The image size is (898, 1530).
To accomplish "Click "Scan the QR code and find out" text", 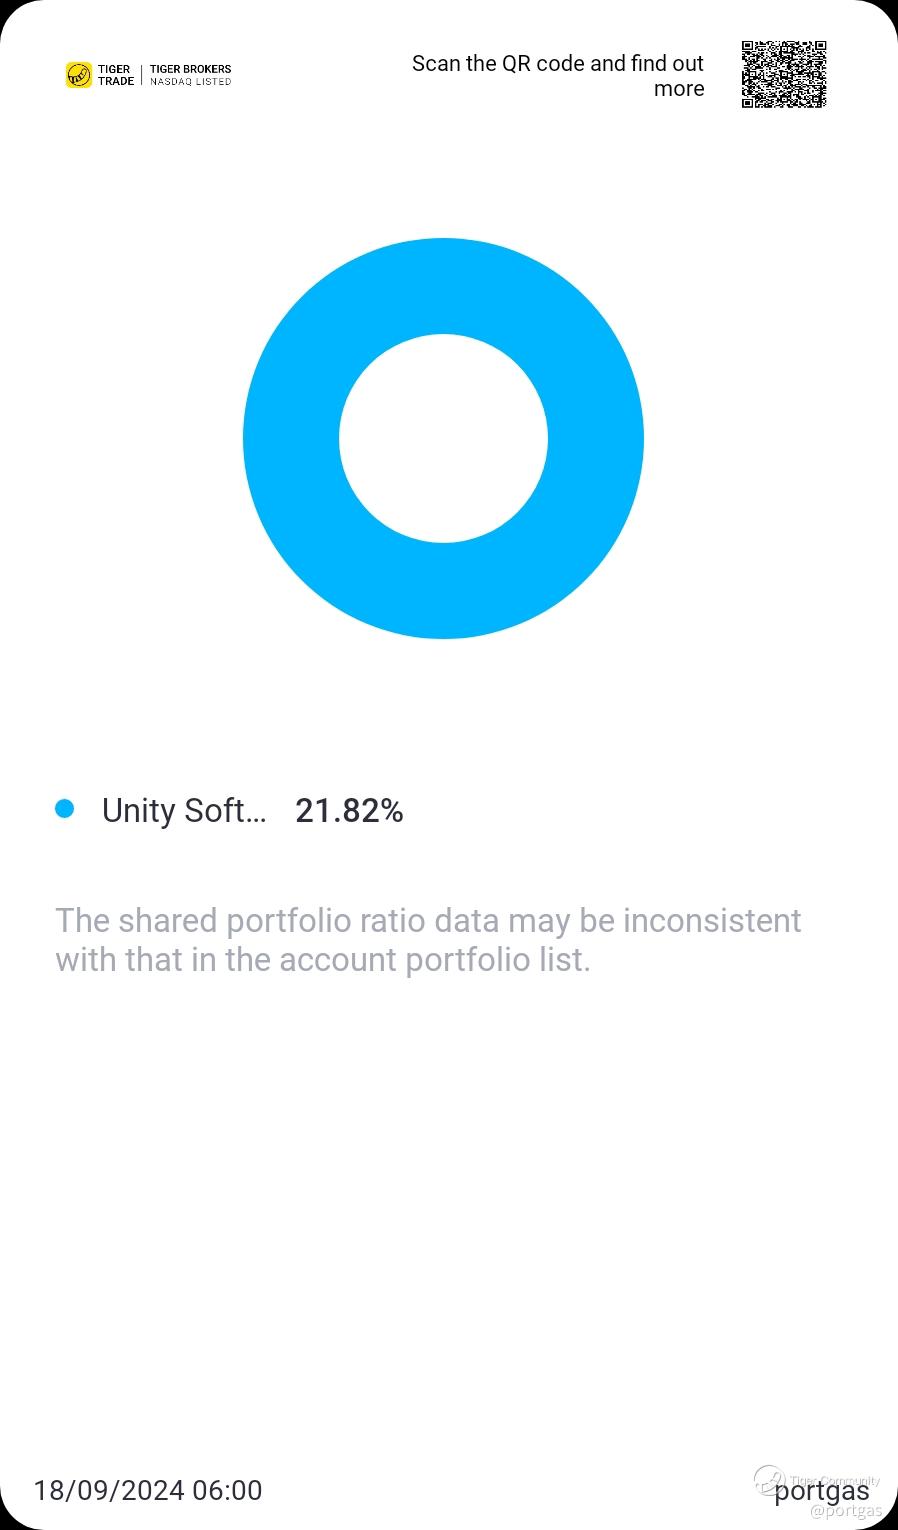I will (557, 64).
